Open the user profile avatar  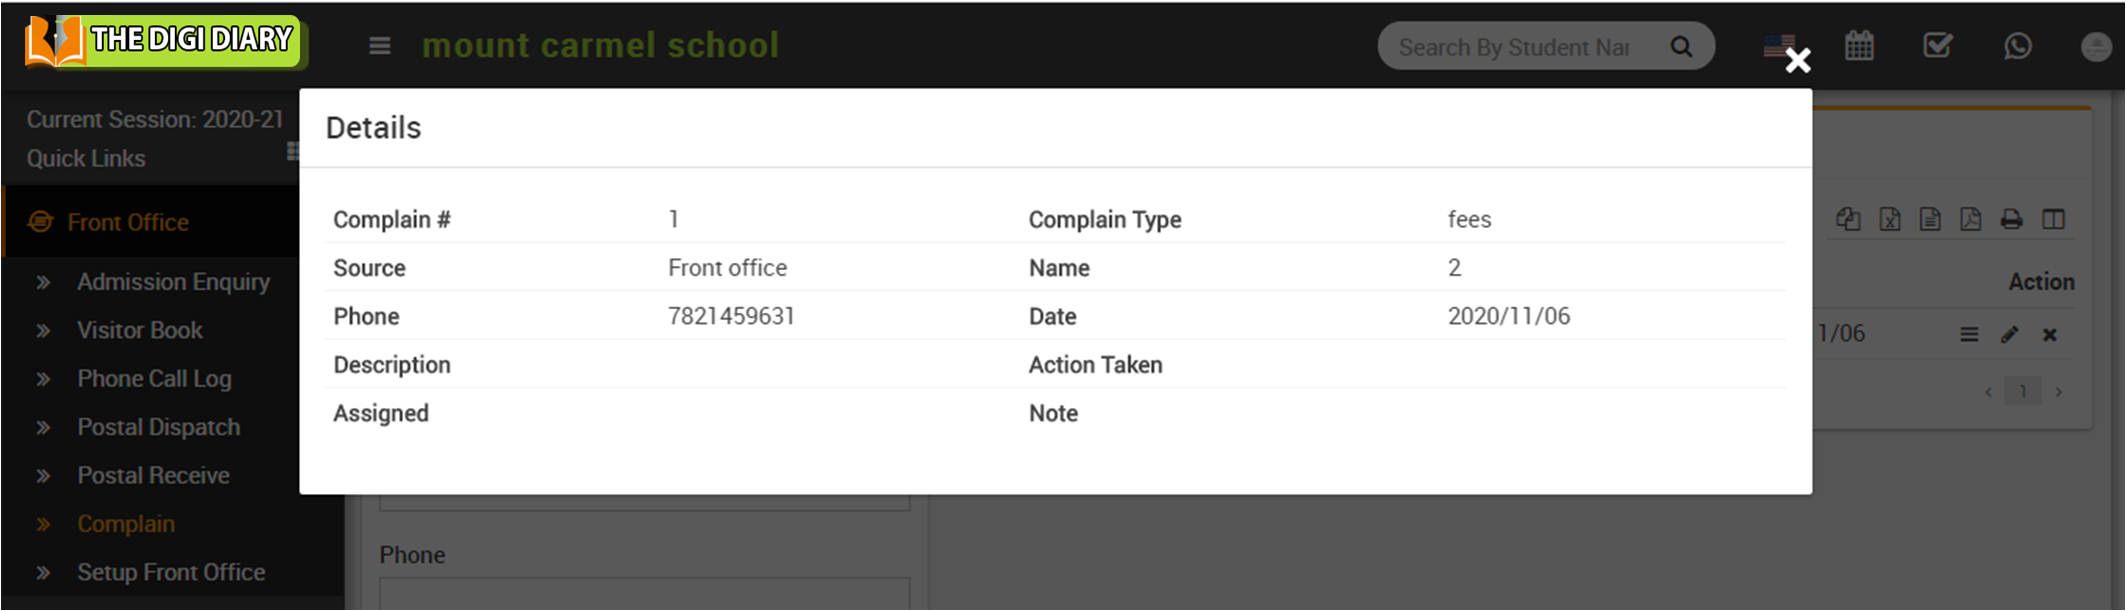click(2094, 47)
